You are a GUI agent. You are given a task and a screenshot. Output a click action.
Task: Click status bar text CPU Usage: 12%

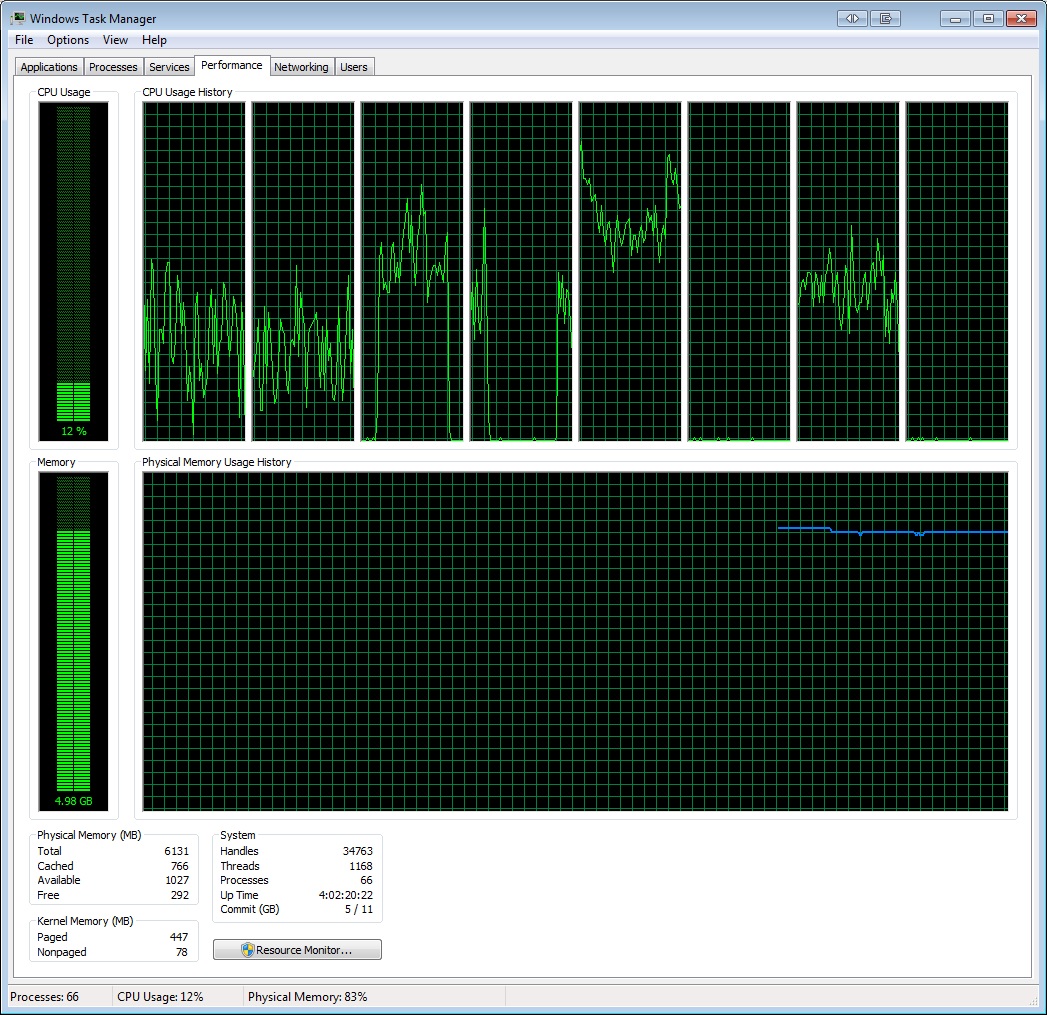[x=160, y=996]
